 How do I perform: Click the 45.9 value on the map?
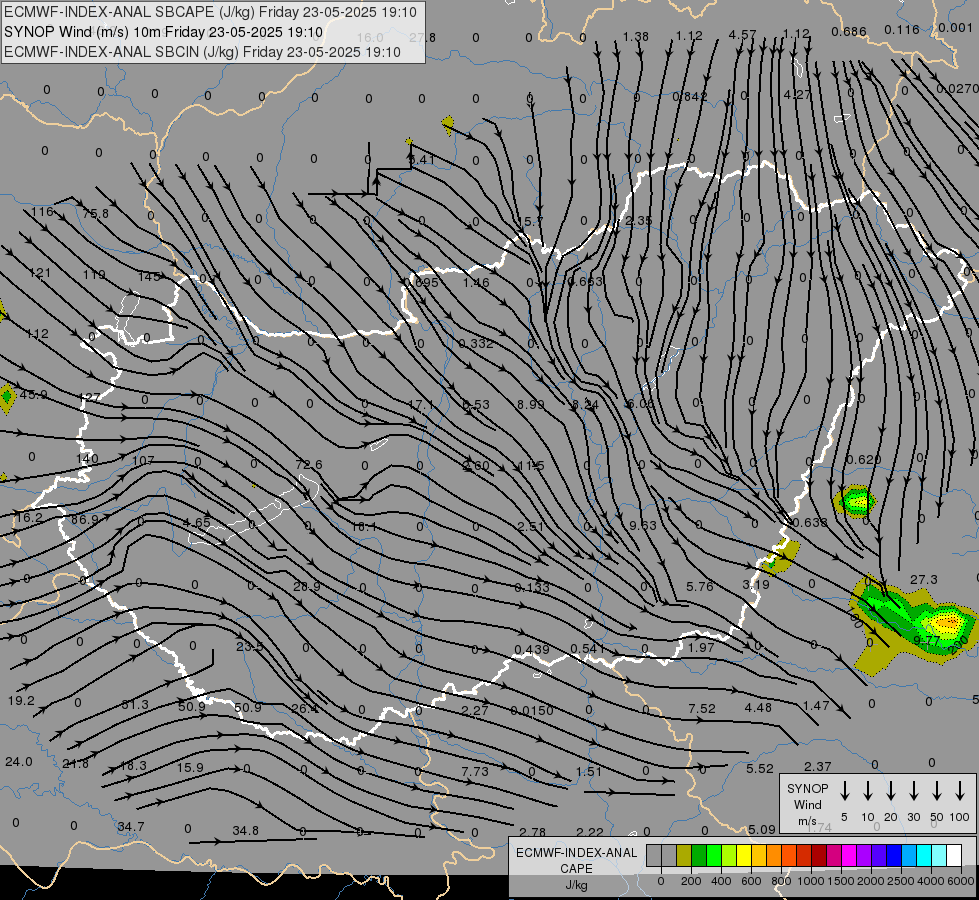[x=33, y=395]
